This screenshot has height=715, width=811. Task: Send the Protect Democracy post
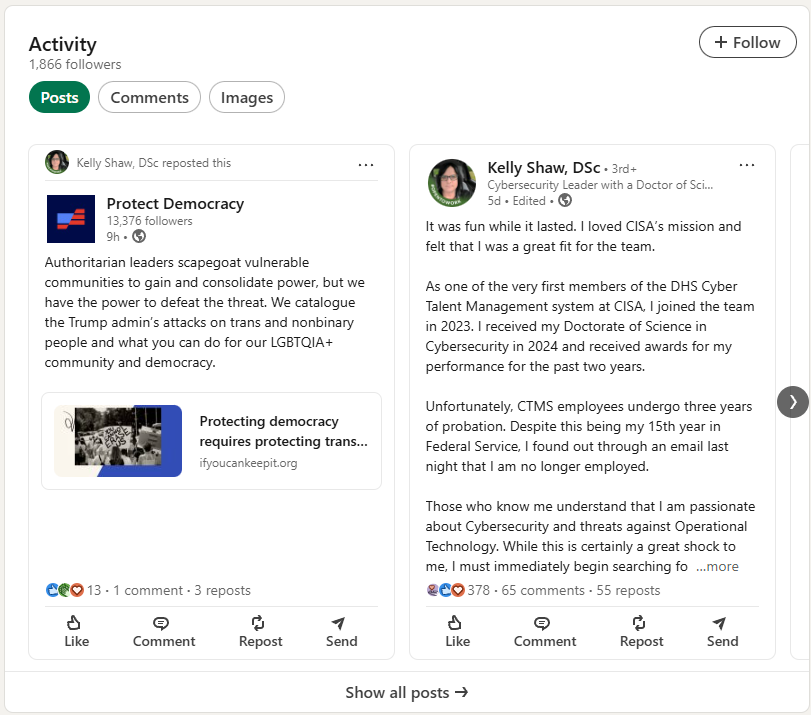point(341,632)
